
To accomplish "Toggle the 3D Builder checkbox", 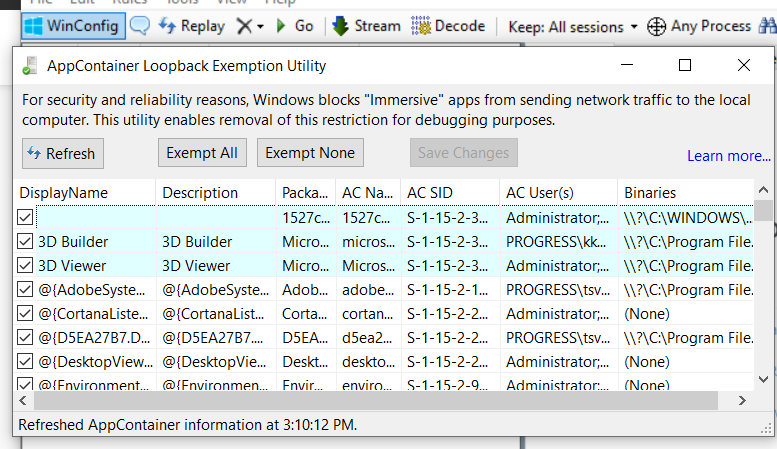I will [x=25, y=241].
